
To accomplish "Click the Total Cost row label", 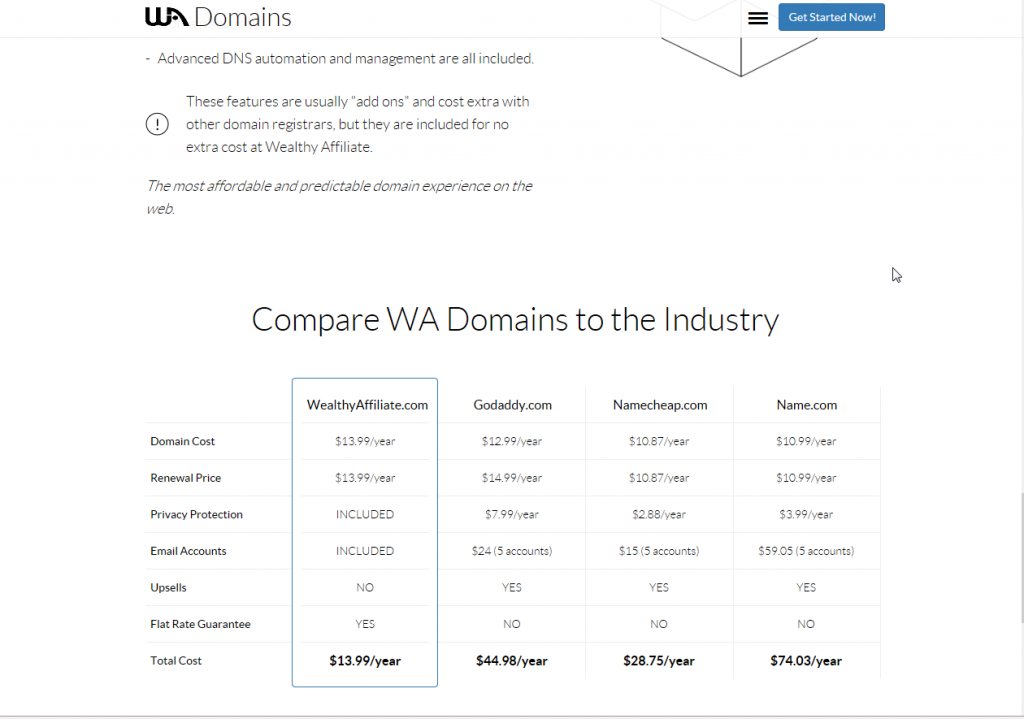I will [x=176, y=661].
